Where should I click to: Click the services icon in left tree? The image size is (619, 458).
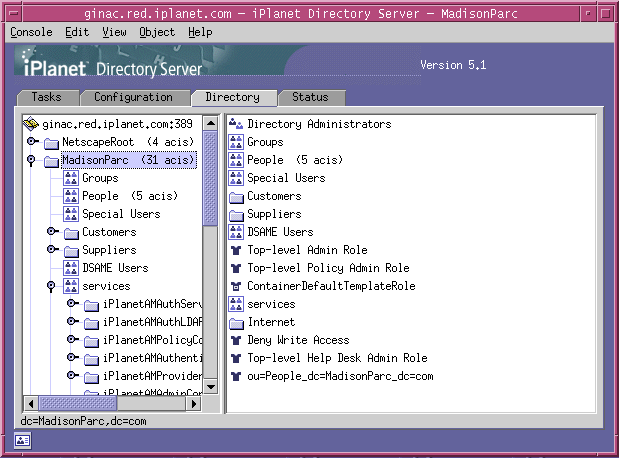[71, 286]
